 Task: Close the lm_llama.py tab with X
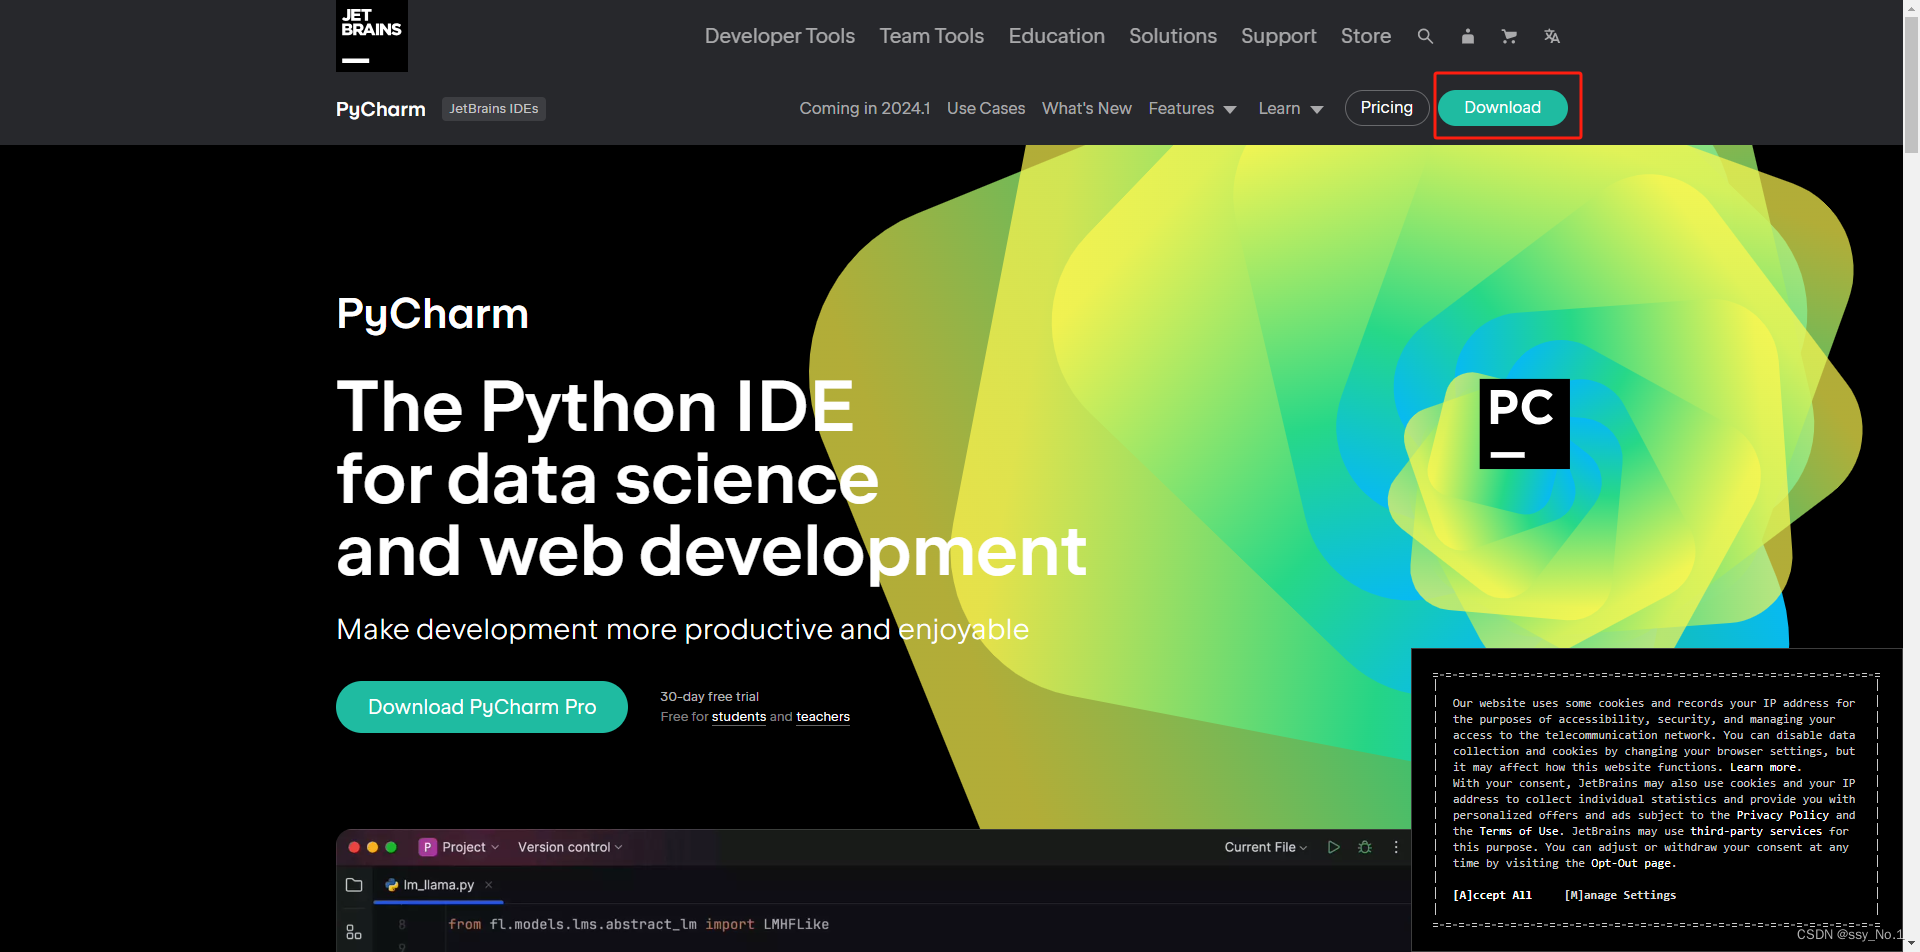pyautogui.click(x=489, y=885)
